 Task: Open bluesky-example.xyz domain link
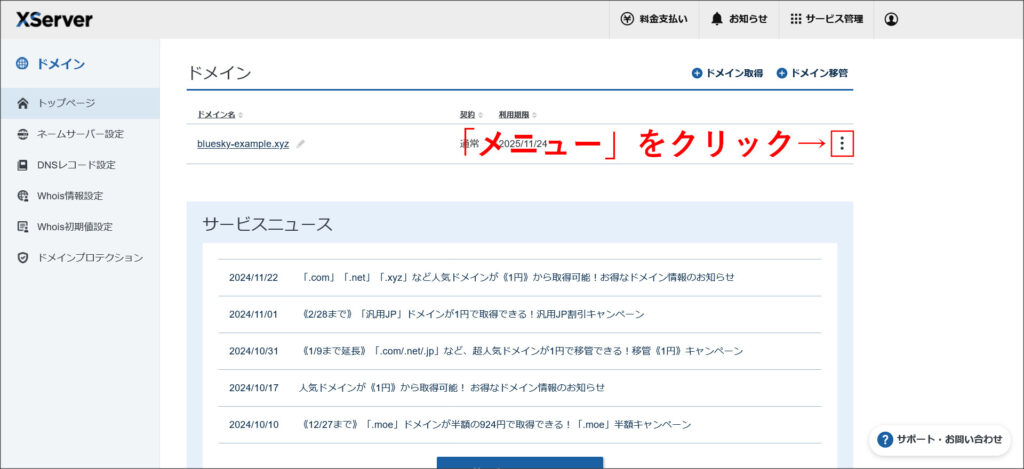pyautogui.click(x=243, y=144)
